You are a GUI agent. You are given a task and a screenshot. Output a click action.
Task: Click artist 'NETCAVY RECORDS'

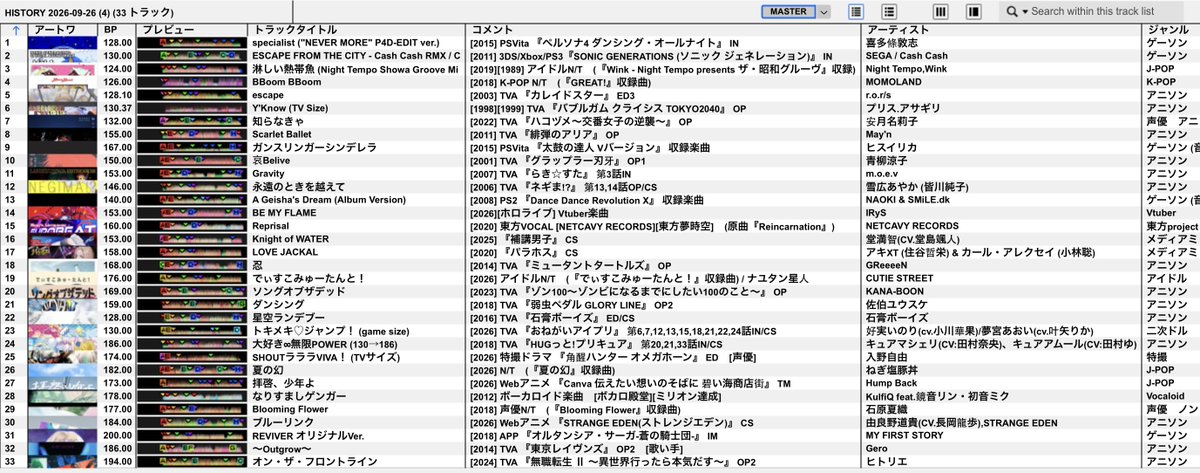912,226
